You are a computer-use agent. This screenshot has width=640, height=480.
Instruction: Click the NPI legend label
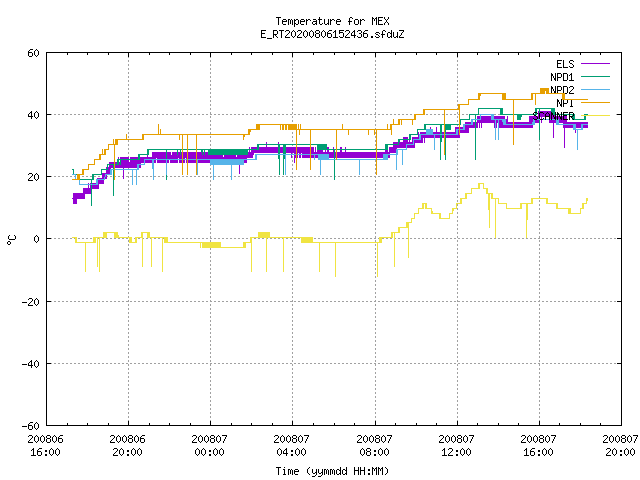coord(565,103)
